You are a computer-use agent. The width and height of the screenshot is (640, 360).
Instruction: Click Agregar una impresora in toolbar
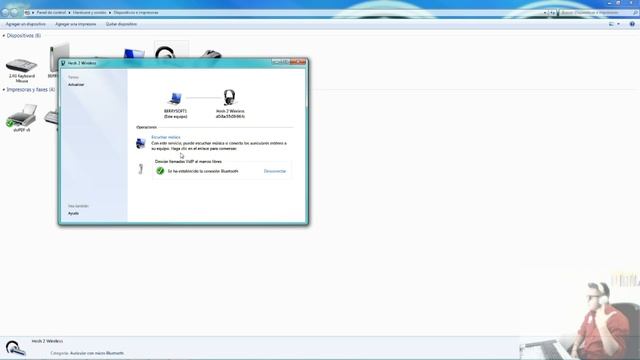[x=76, y=24]
